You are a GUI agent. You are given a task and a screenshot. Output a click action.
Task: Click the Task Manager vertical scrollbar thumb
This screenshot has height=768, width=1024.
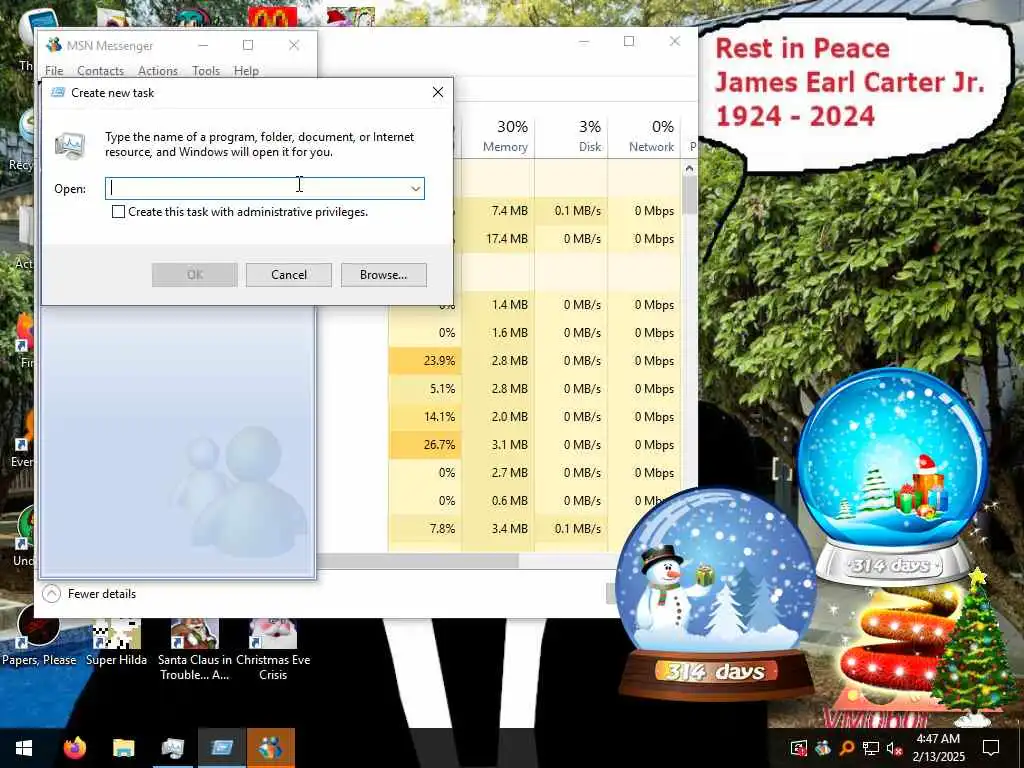coord(689,196)
